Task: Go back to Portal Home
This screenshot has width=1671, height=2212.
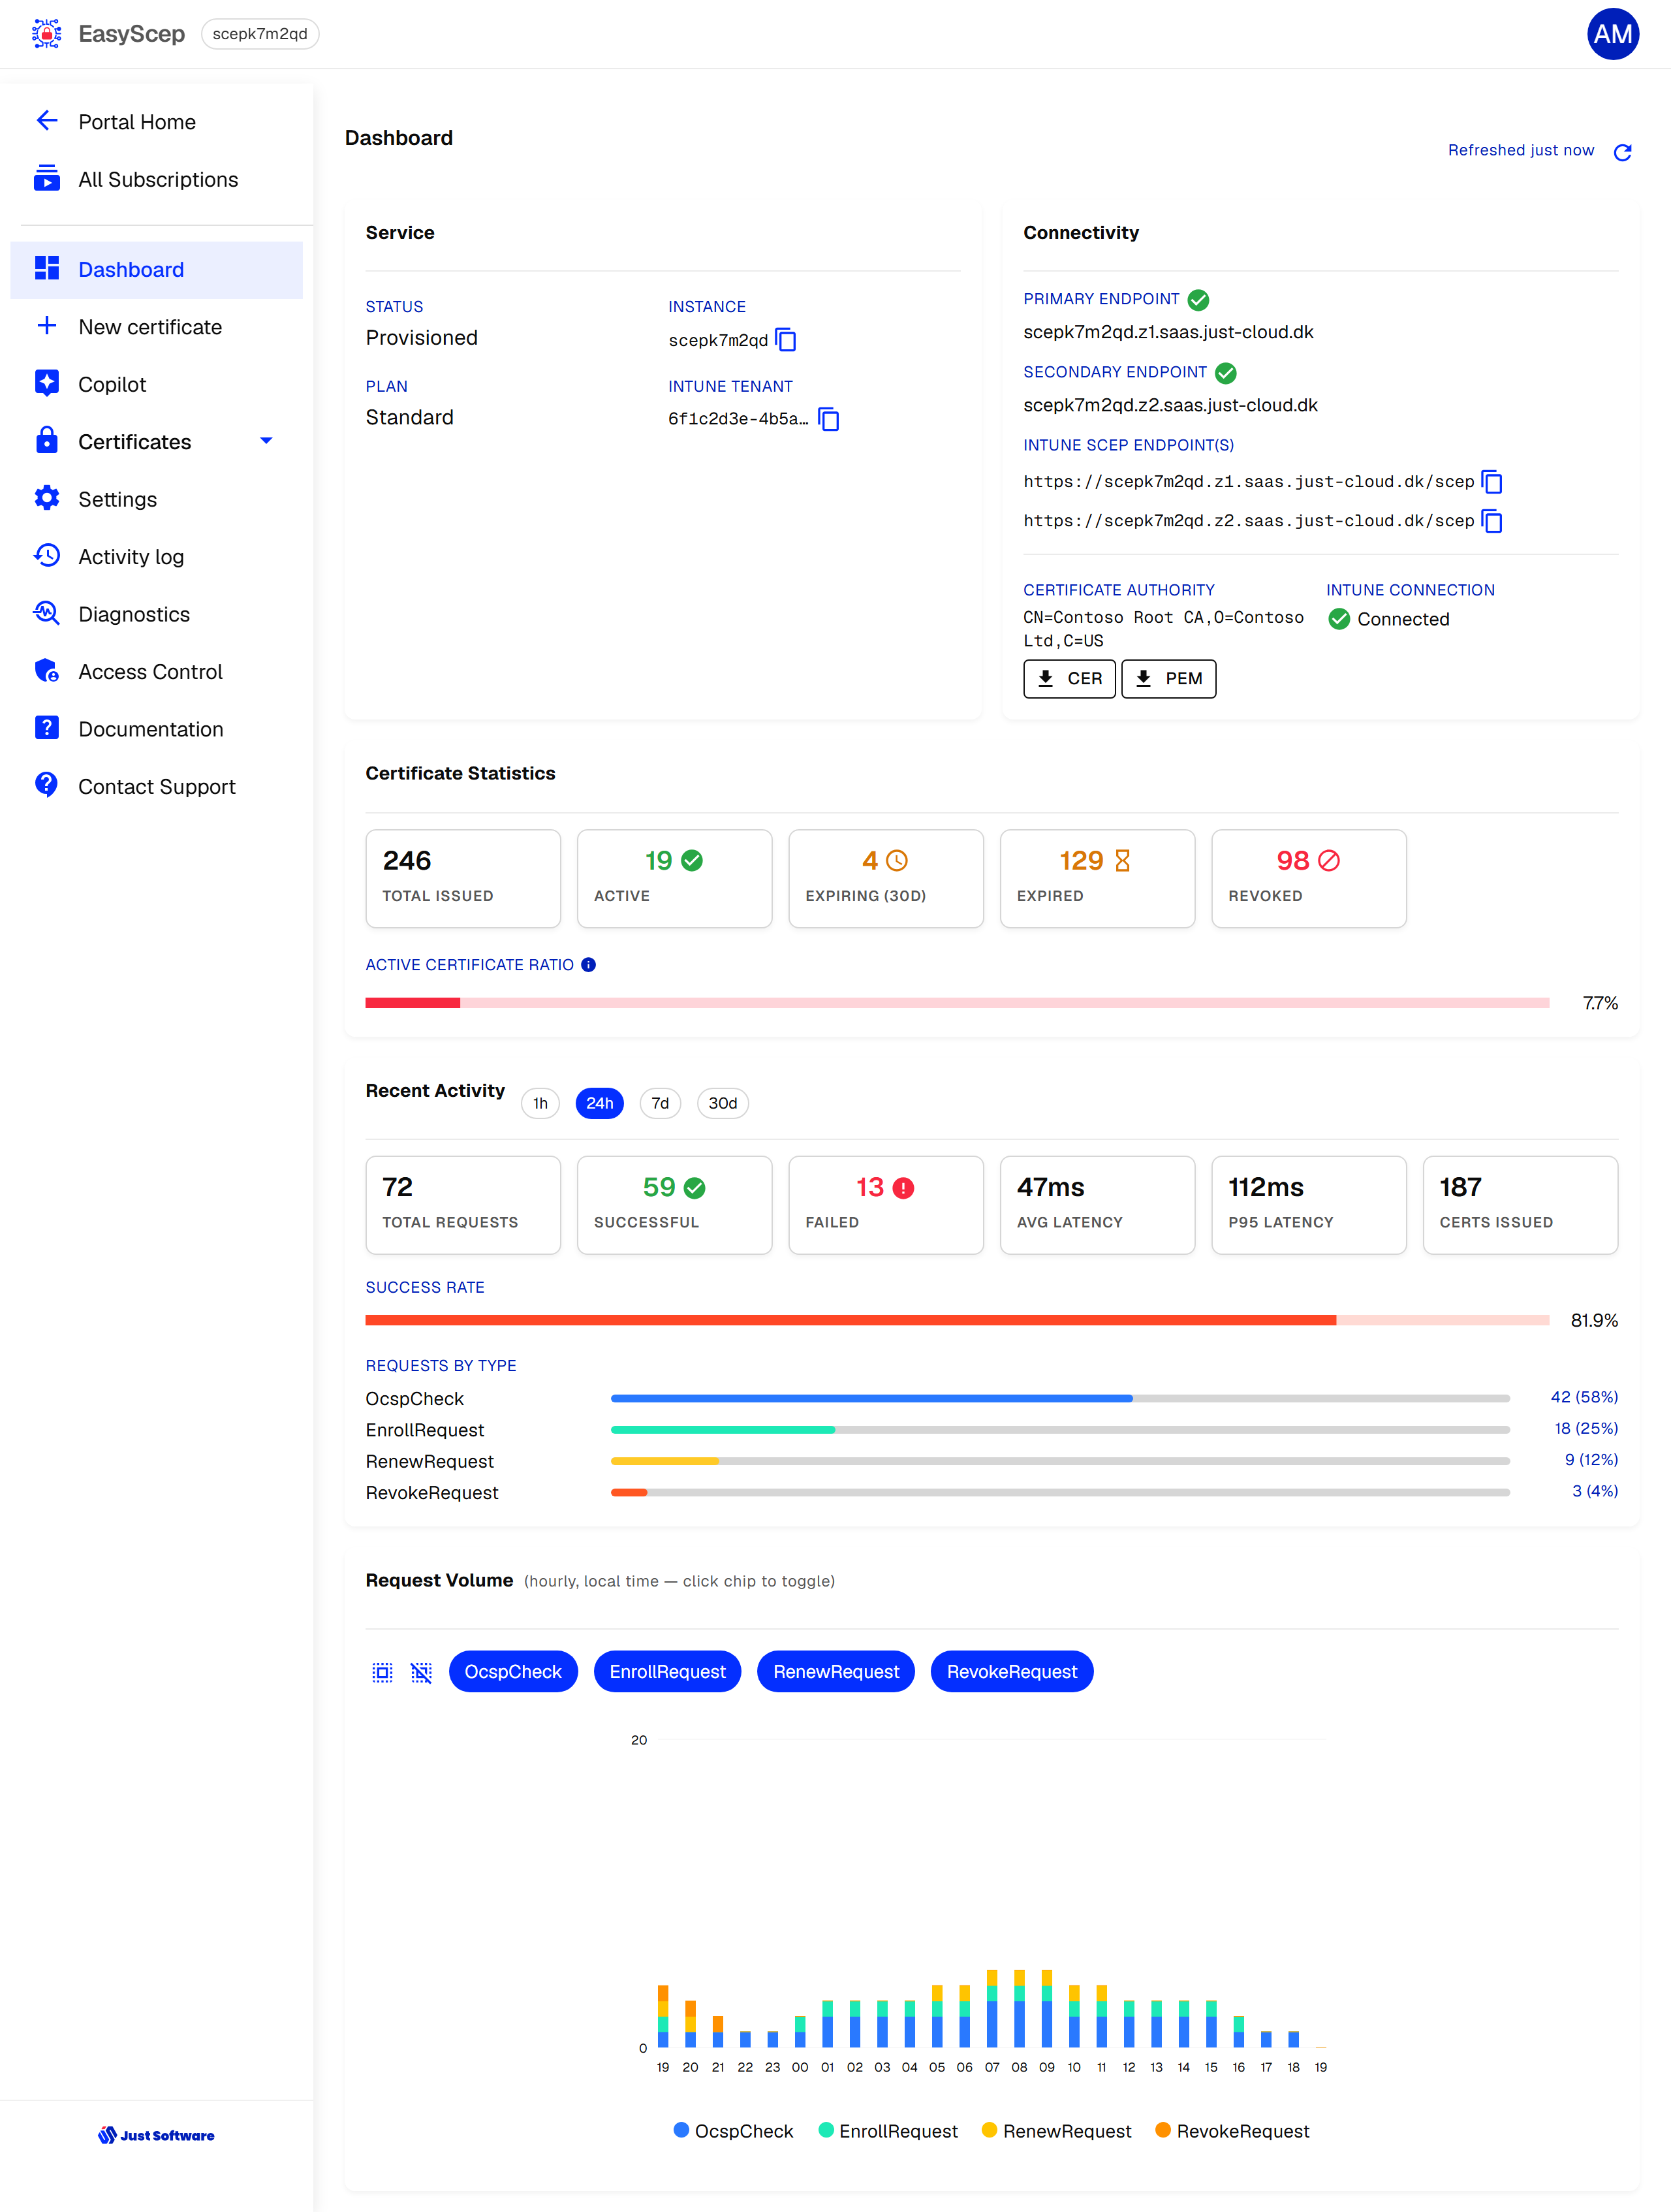Action: click(x=156, y=122)
